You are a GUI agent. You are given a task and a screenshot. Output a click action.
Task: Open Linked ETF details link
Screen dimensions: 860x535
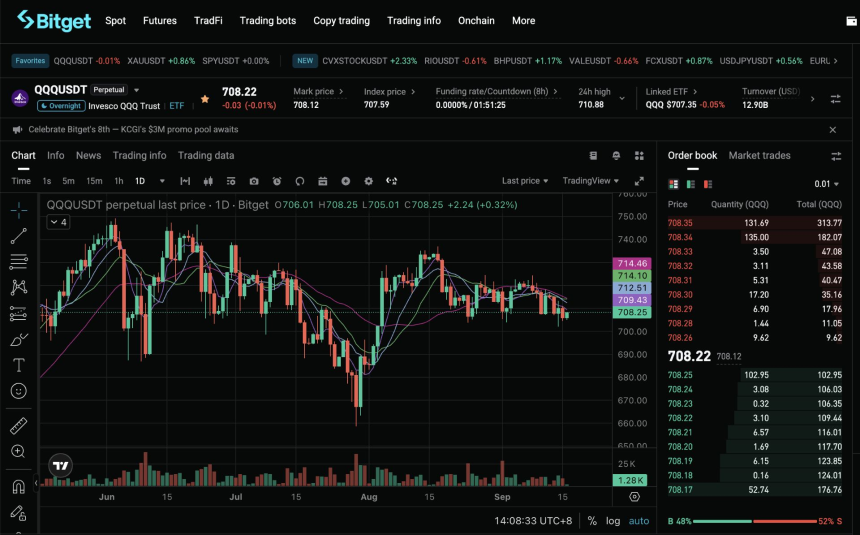click(x=671, y=92)
